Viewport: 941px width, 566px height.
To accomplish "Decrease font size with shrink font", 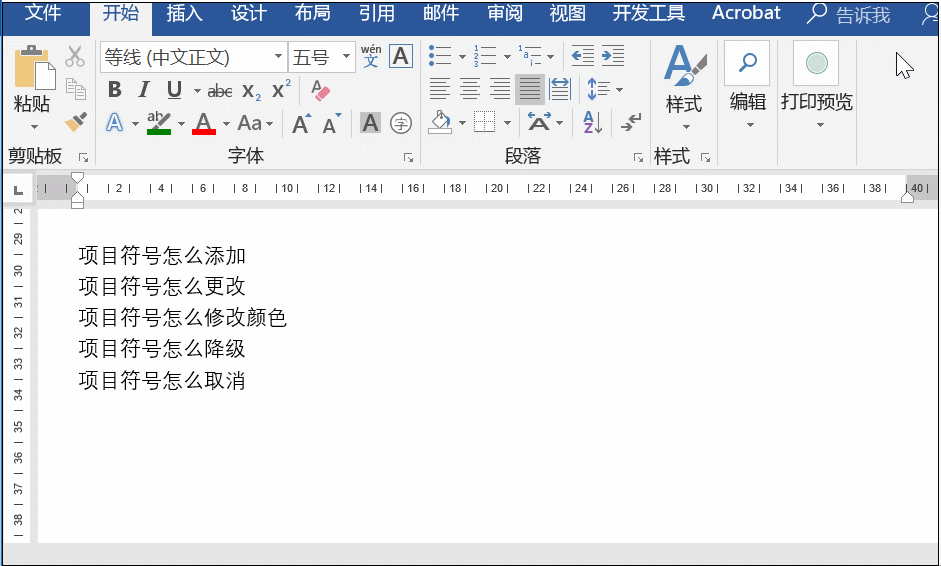I will click(331, 124).
